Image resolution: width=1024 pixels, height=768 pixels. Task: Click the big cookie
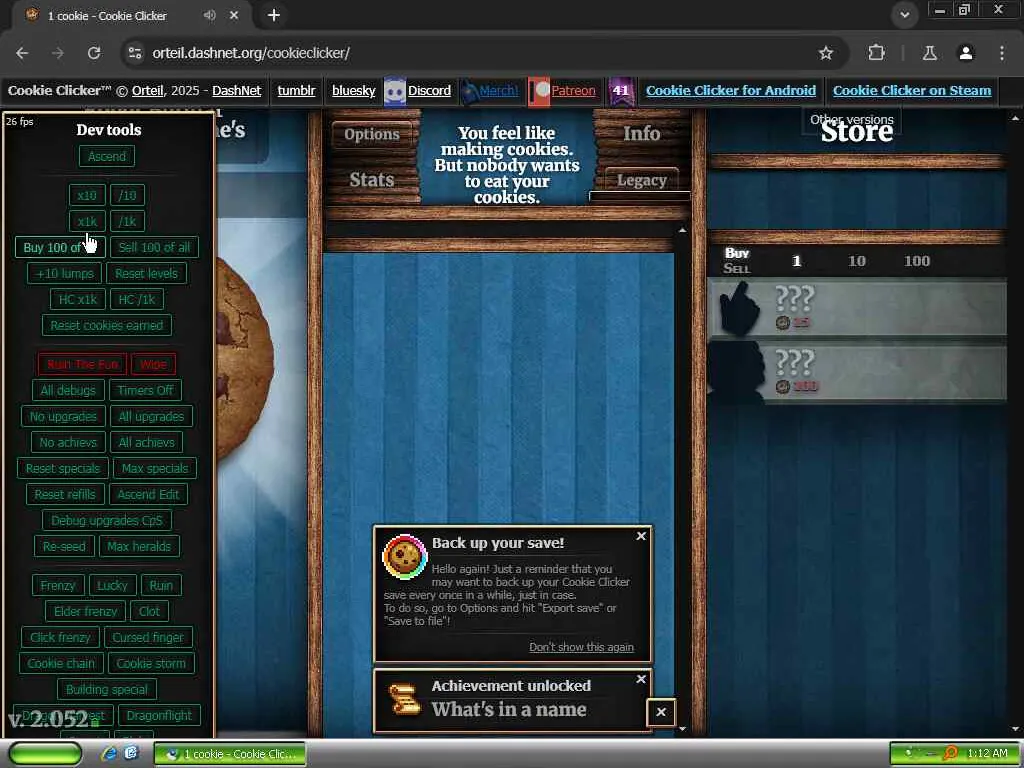[x=243, y=358]
